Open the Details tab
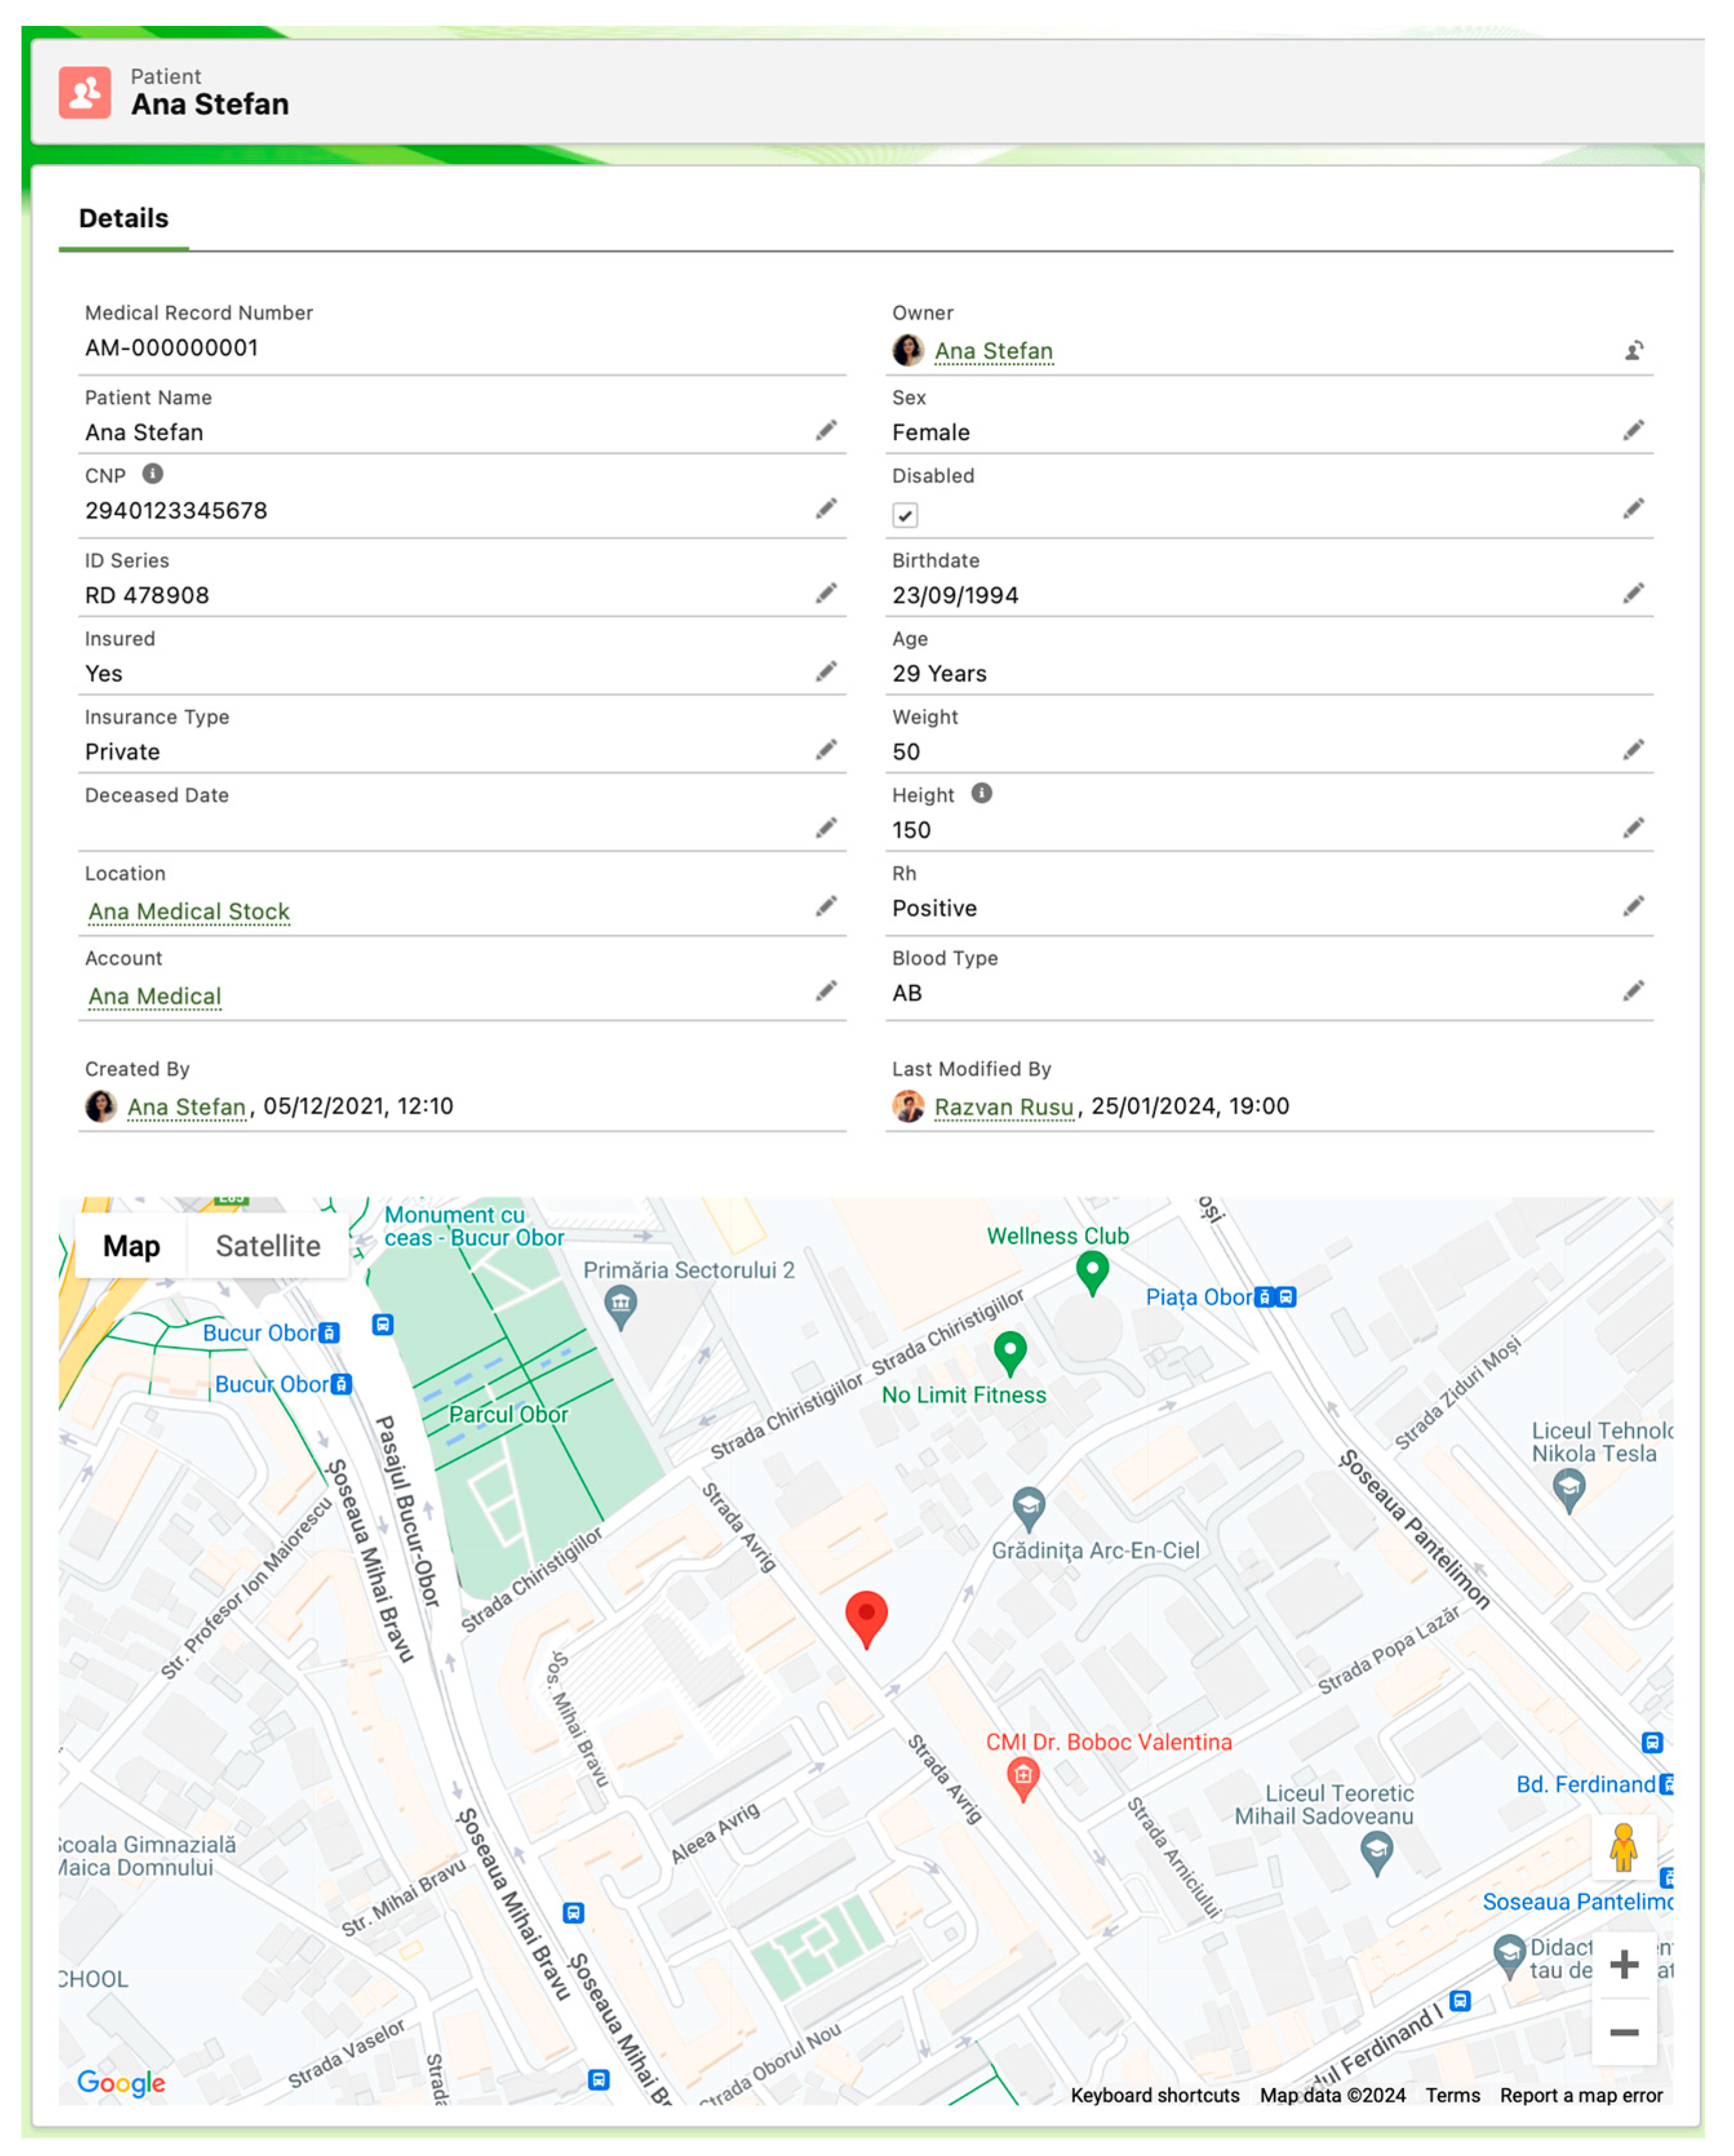Image resolution: width=1734 pixels, height=2156 pixels. 124,218
